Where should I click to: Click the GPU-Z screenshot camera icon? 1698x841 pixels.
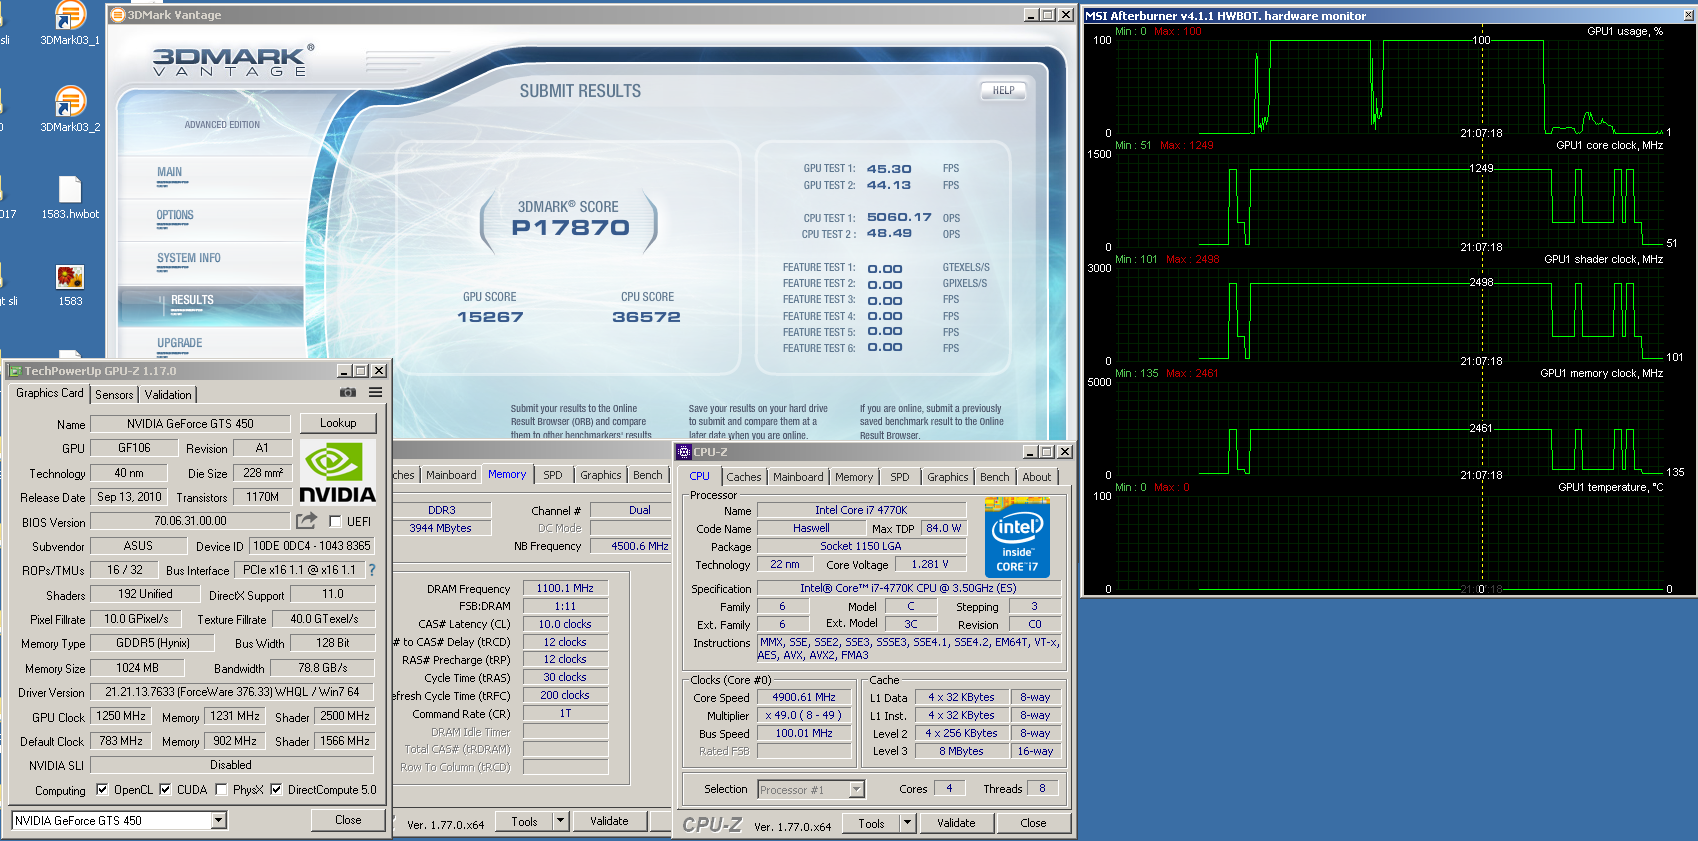coord(347,393)
